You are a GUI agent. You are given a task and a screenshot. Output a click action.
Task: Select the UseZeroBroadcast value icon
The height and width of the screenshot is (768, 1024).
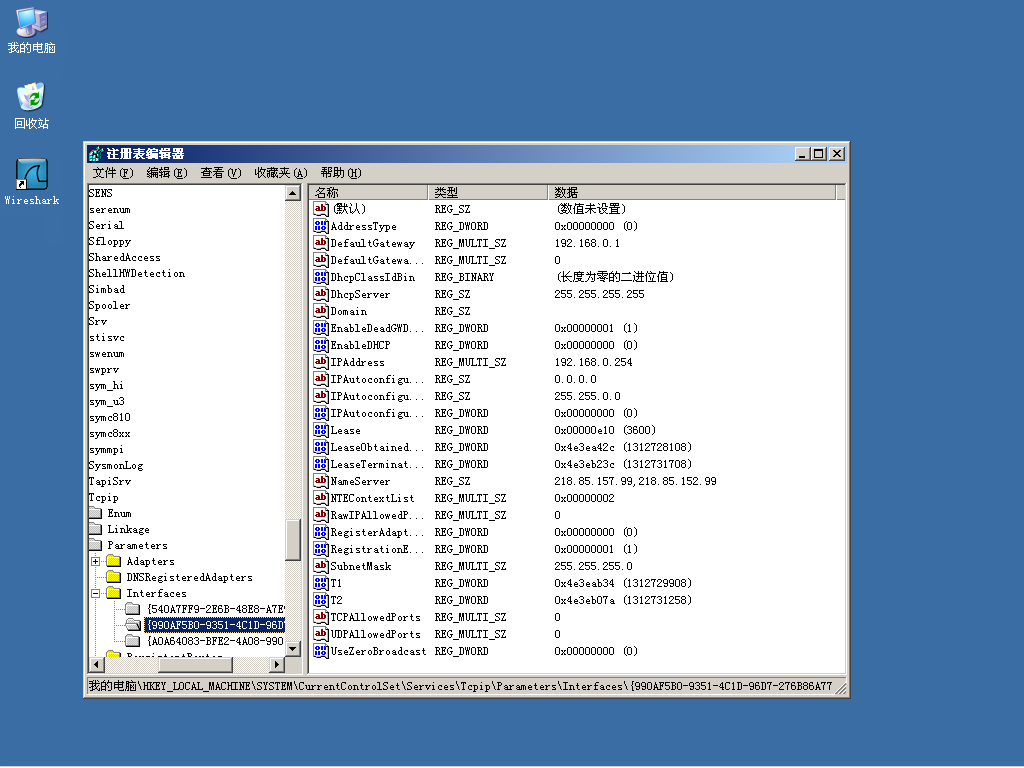click(321, 650)
